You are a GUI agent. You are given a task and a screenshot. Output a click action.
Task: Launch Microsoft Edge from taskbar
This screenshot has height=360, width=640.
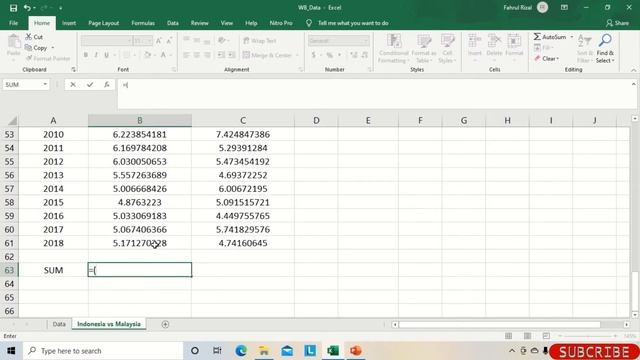(241, 351)
